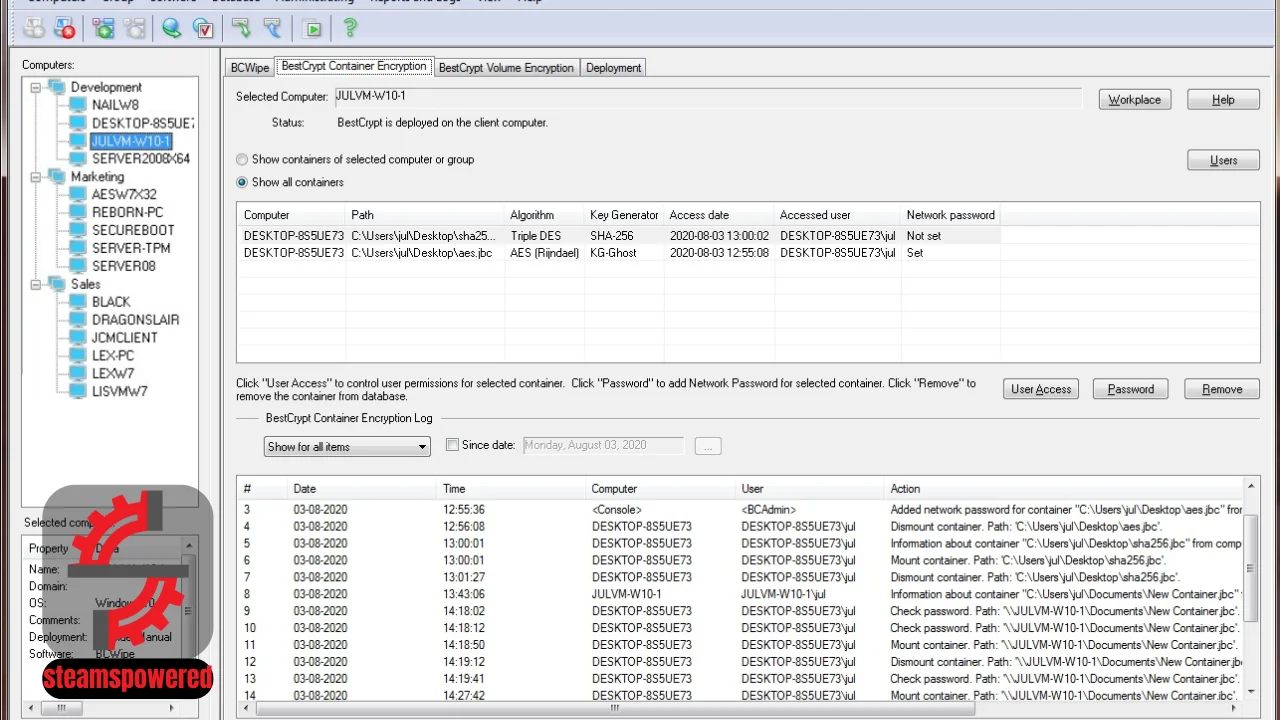Collapse the Development group in the tree
The image size is (1280, 720).
point(35,87)
